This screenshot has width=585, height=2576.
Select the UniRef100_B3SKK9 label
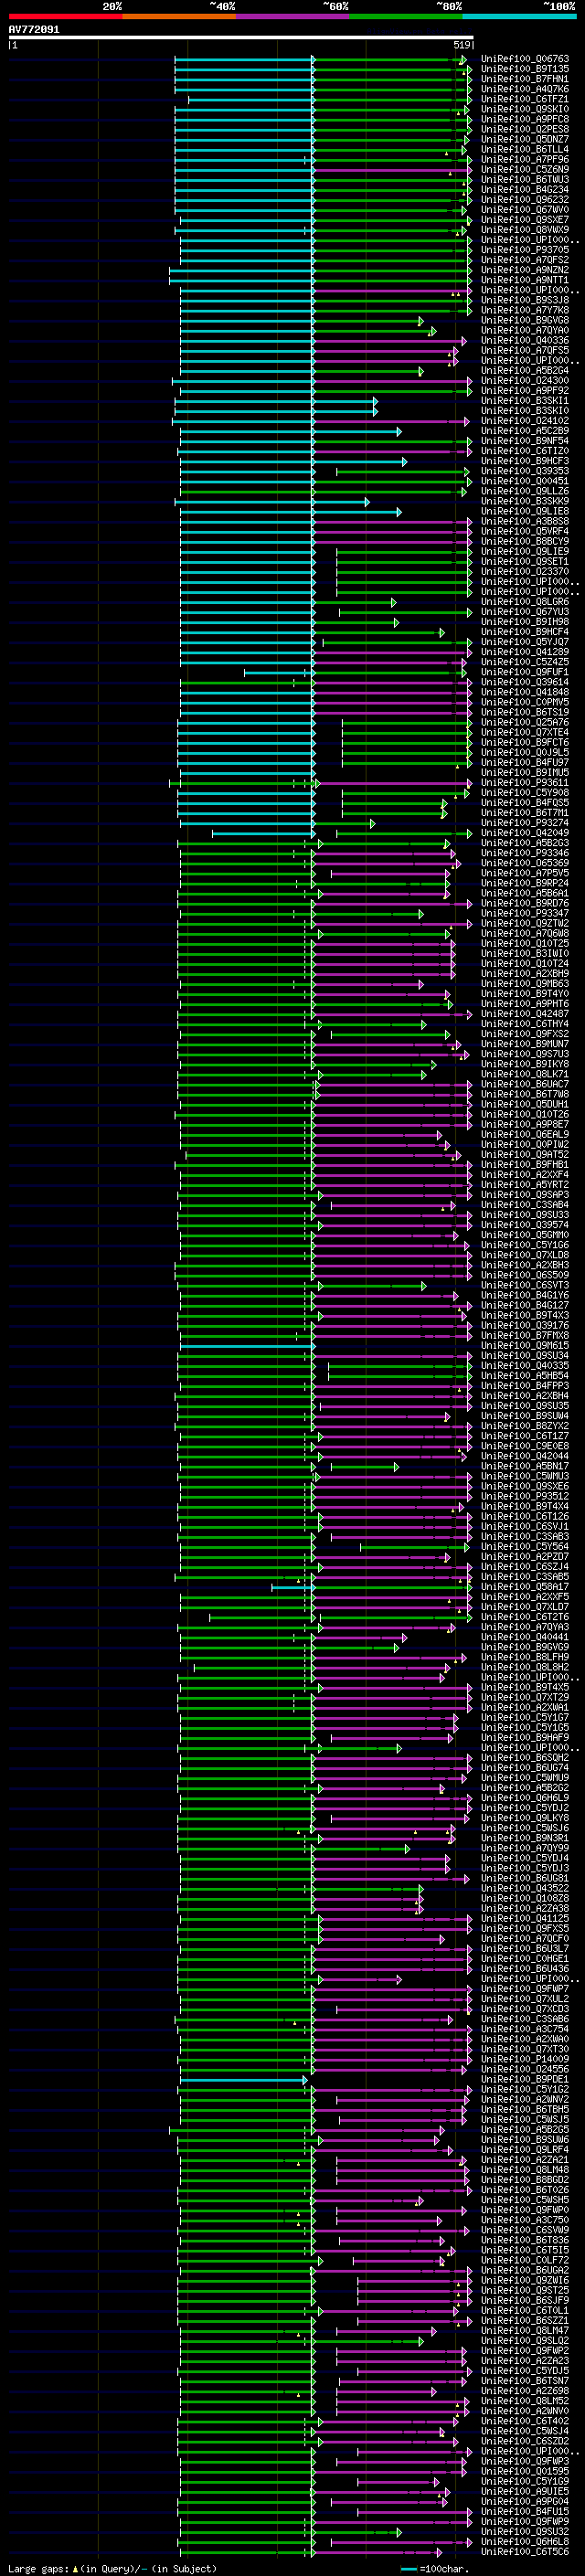point(525,501)
